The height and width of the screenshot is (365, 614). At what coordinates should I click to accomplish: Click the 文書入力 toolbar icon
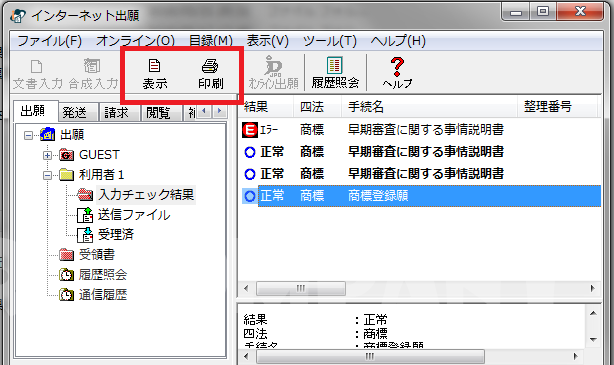[36, 67]
